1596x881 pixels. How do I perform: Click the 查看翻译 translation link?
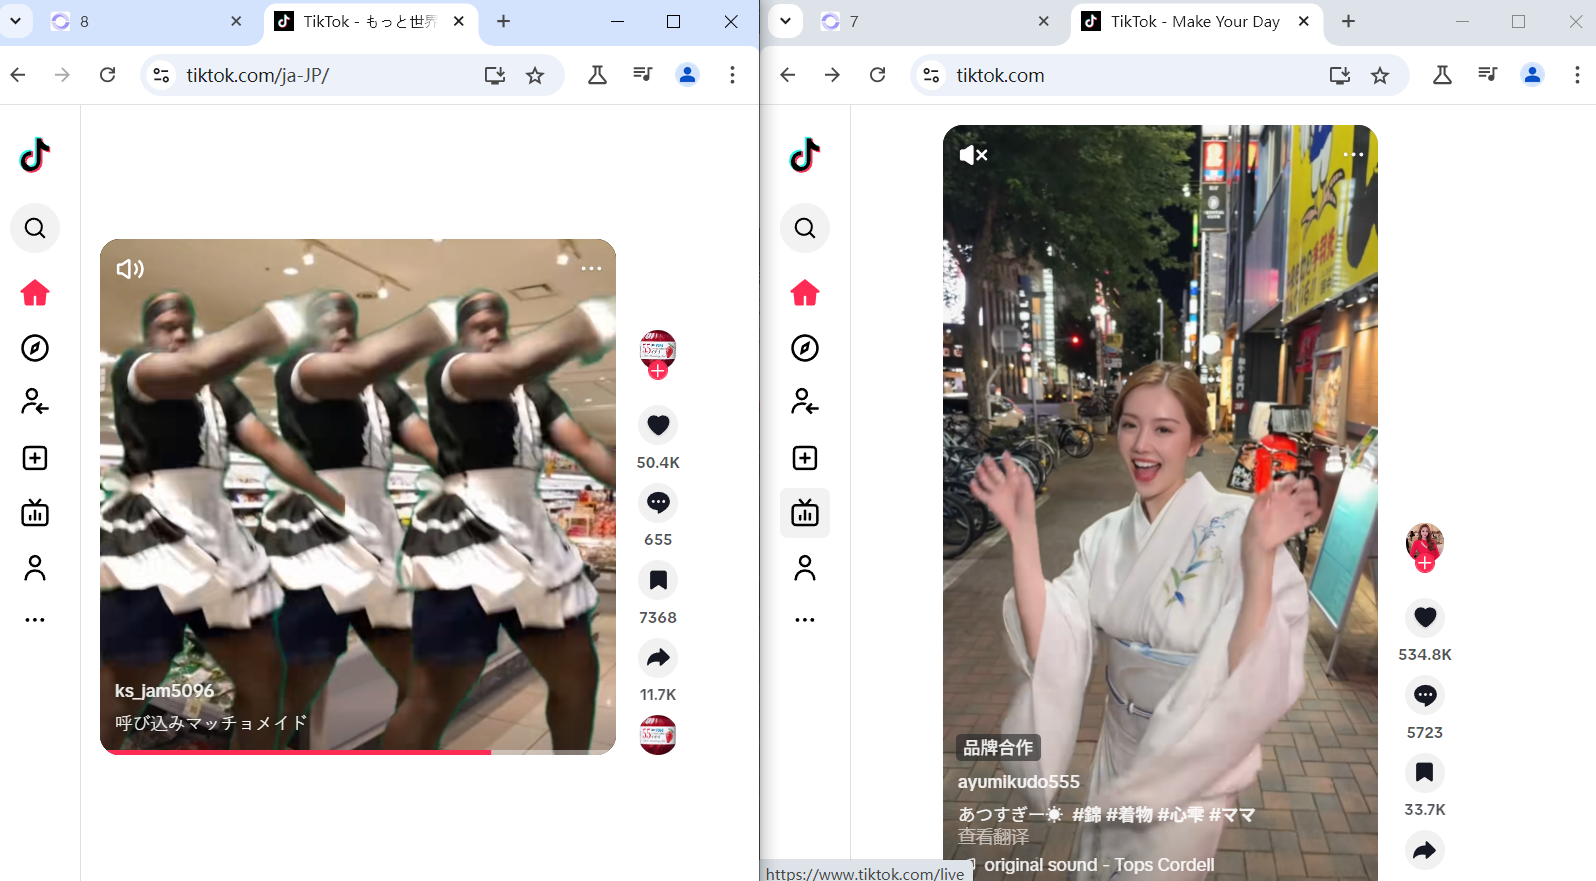coord(993,837)
